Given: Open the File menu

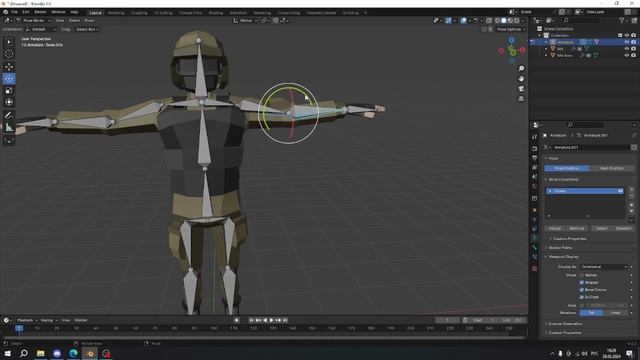Looking at the screenshot, I should point(14,12).
